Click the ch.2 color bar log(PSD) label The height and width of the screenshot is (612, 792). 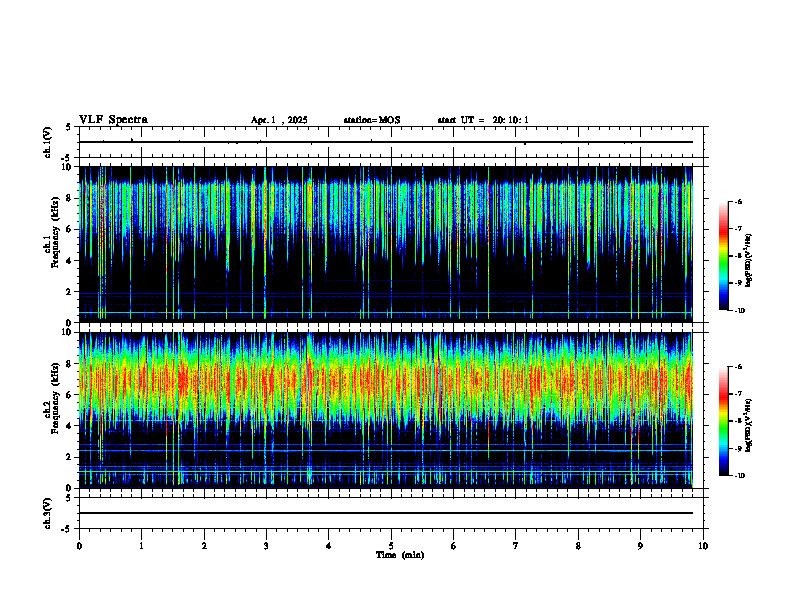point(749,425)
